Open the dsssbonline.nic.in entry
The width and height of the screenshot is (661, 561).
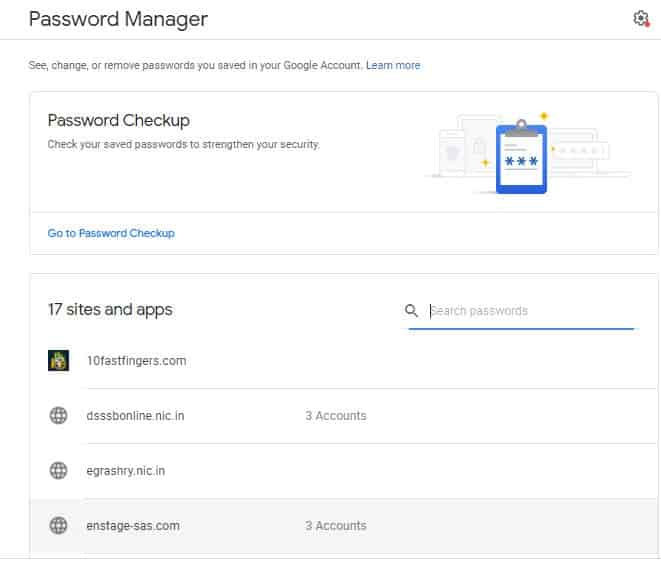click(344, 416)
